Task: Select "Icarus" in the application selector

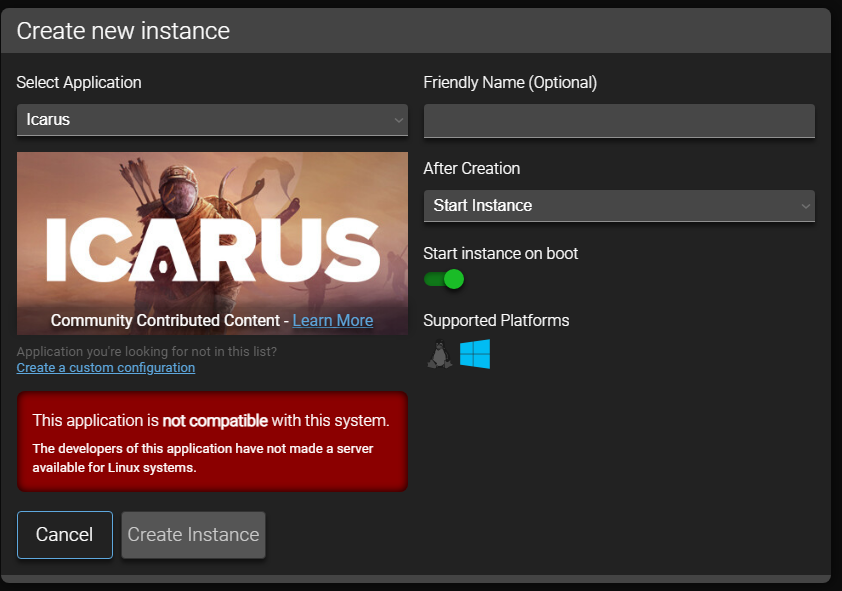Action: coord(212,119)
